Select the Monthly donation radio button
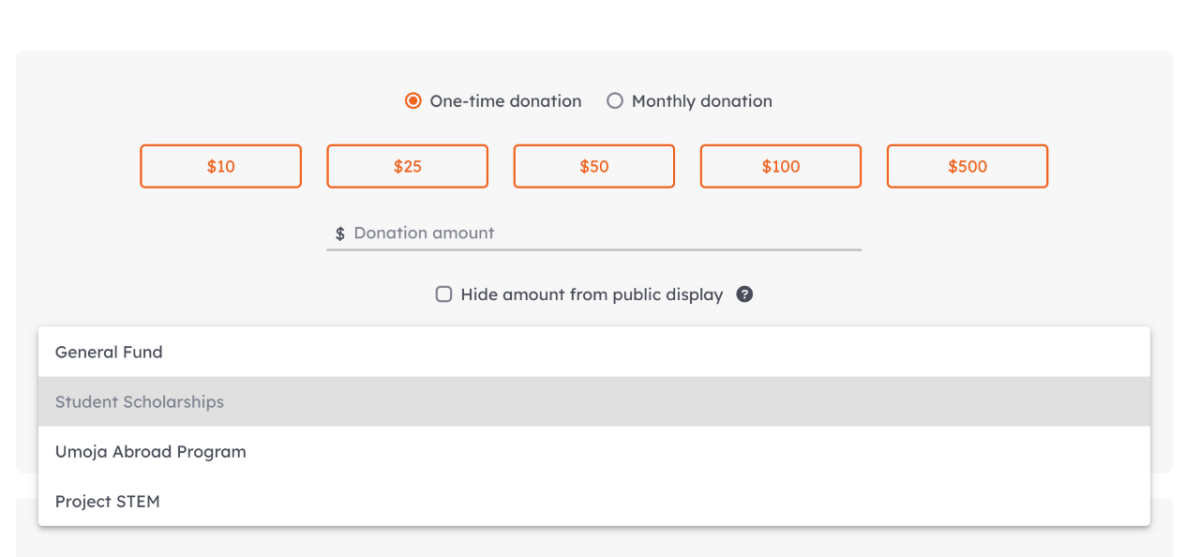This screenshot has height=557, width=1200. point(615,101)
